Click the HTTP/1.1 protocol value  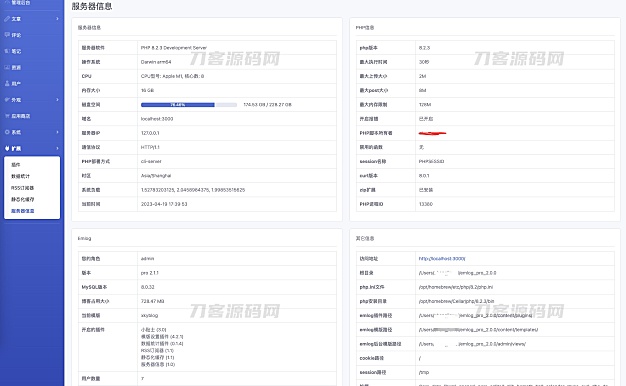(150, 147)
